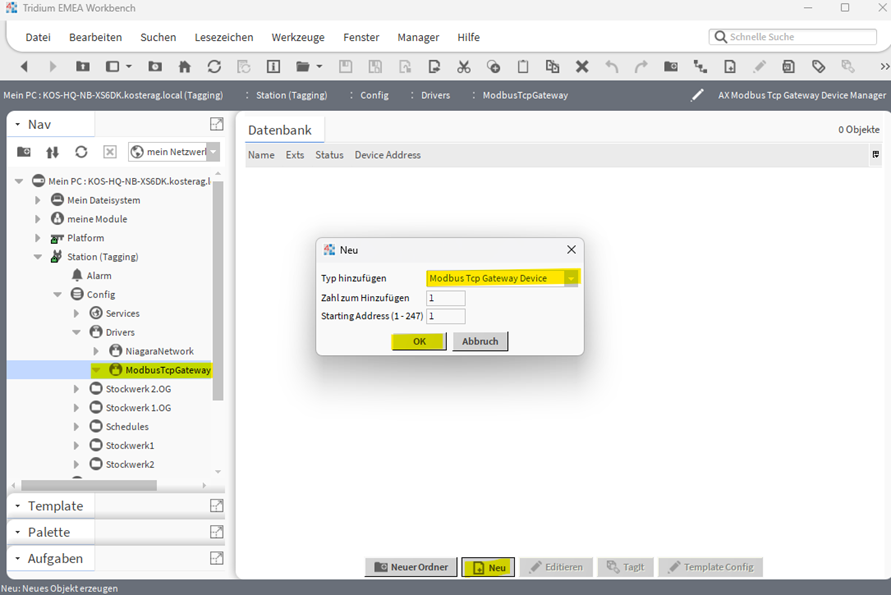The width and height of the screenshot is (891, 595).
Task: Expand the Platform tree node
Action: pyautogui.click(x=38, y=238)
